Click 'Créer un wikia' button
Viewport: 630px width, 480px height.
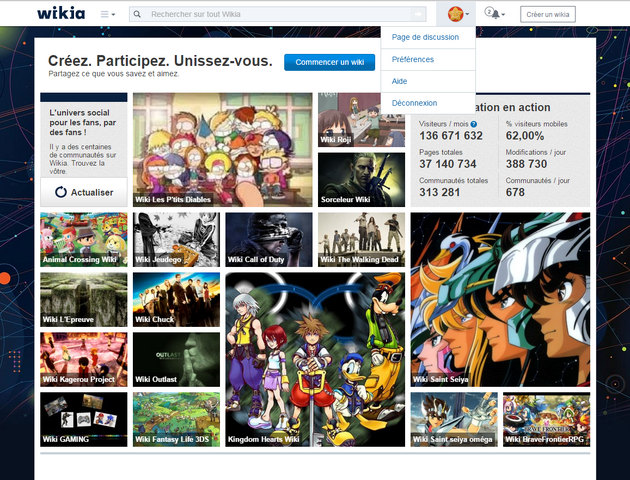click(x=548, y=14)
